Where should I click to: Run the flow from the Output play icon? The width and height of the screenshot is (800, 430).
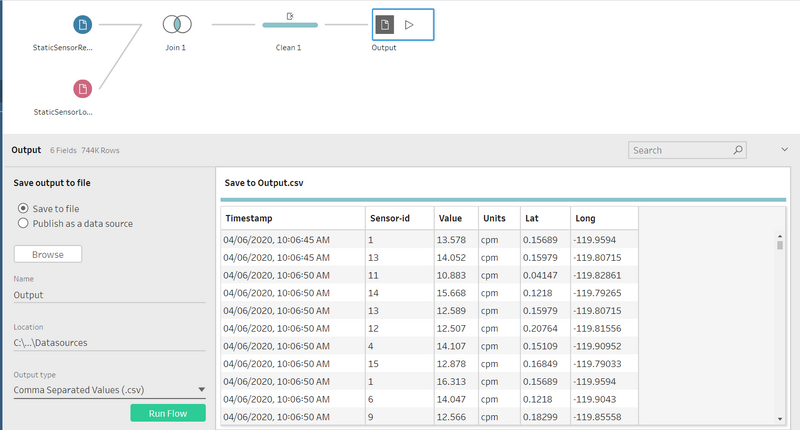pyautogui.click(x=409, y=24)
